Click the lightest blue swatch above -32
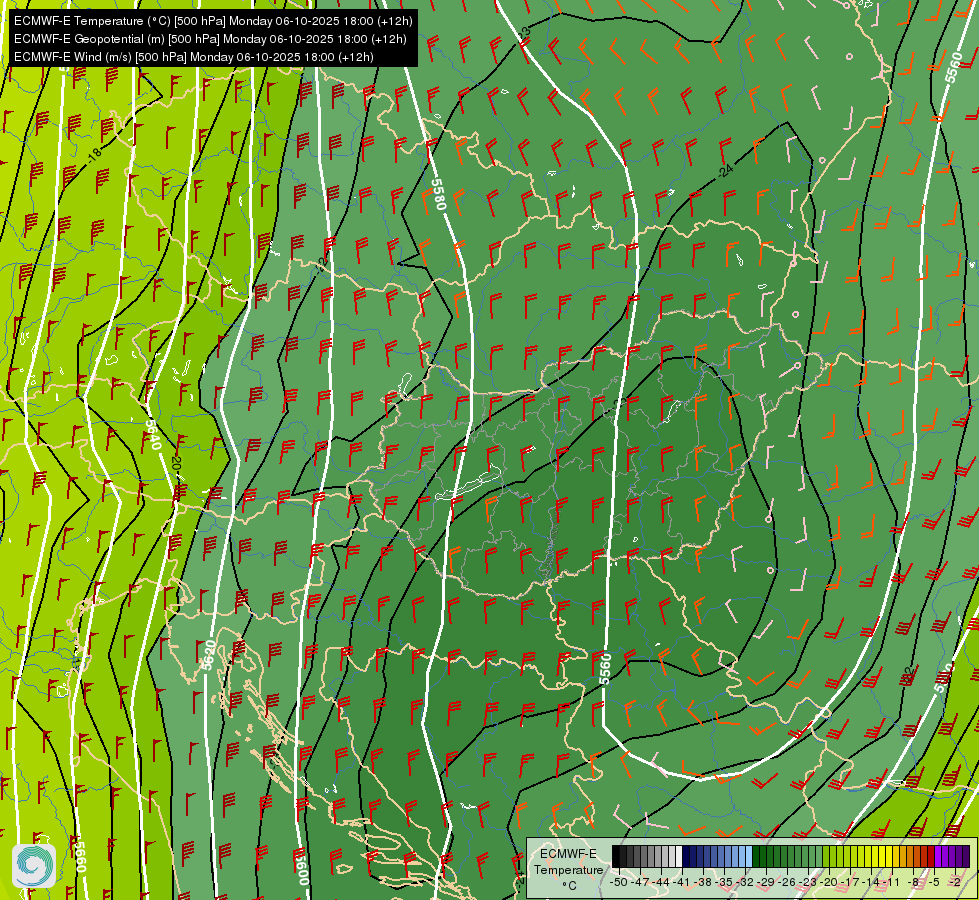Viewport: 979px width, 900px height. (x=749, y=856)
